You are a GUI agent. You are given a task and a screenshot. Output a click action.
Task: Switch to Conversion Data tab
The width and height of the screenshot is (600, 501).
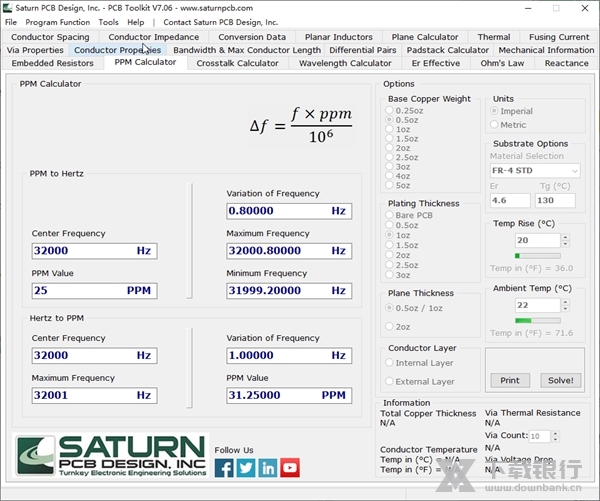pyautogui.click(x=252, y=37)
